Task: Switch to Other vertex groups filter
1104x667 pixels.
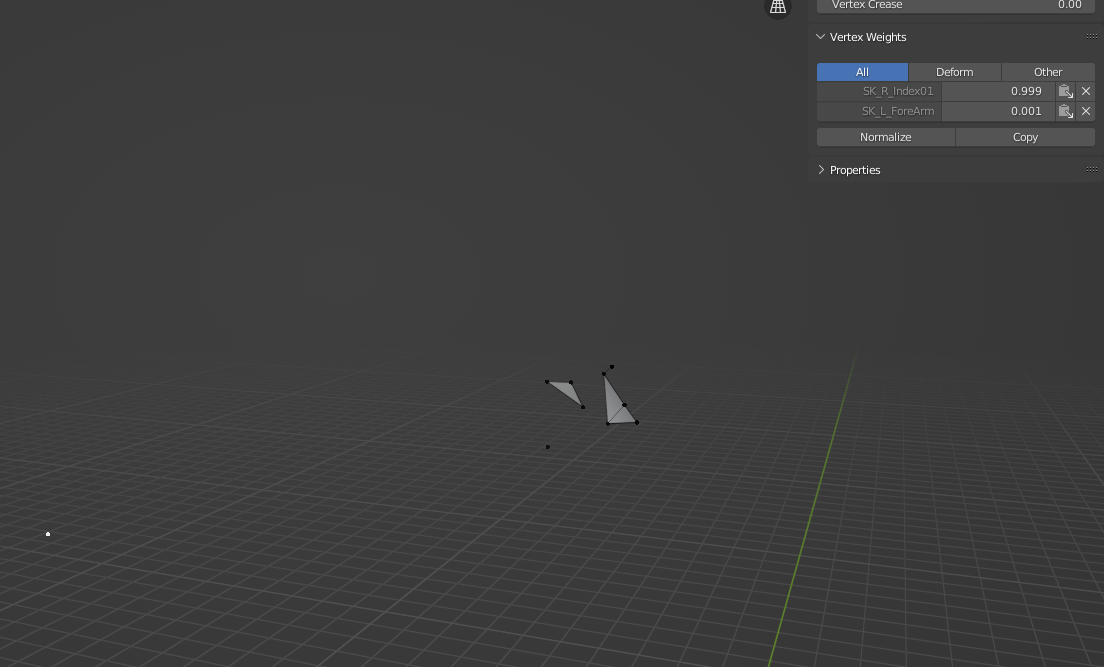Action: (x=1048, y=72)
